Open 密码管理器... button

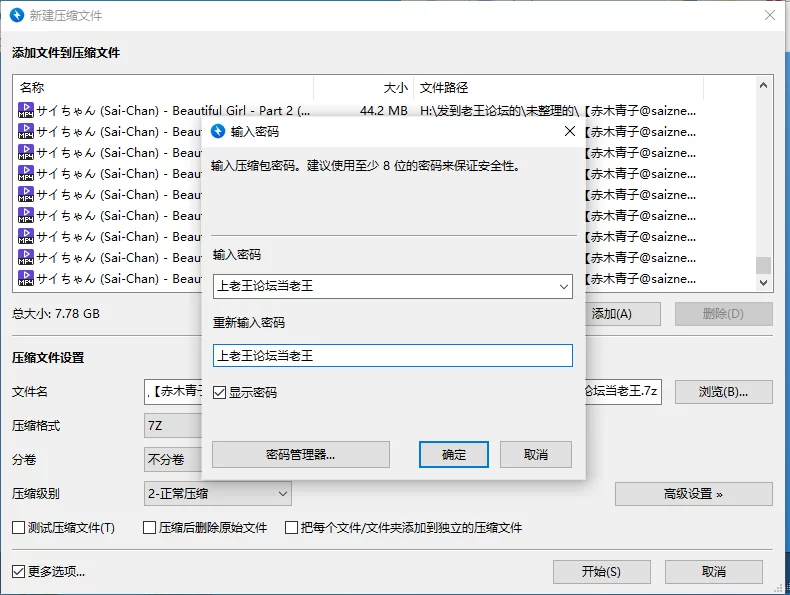pyautogui.click(x=301, y=454)
